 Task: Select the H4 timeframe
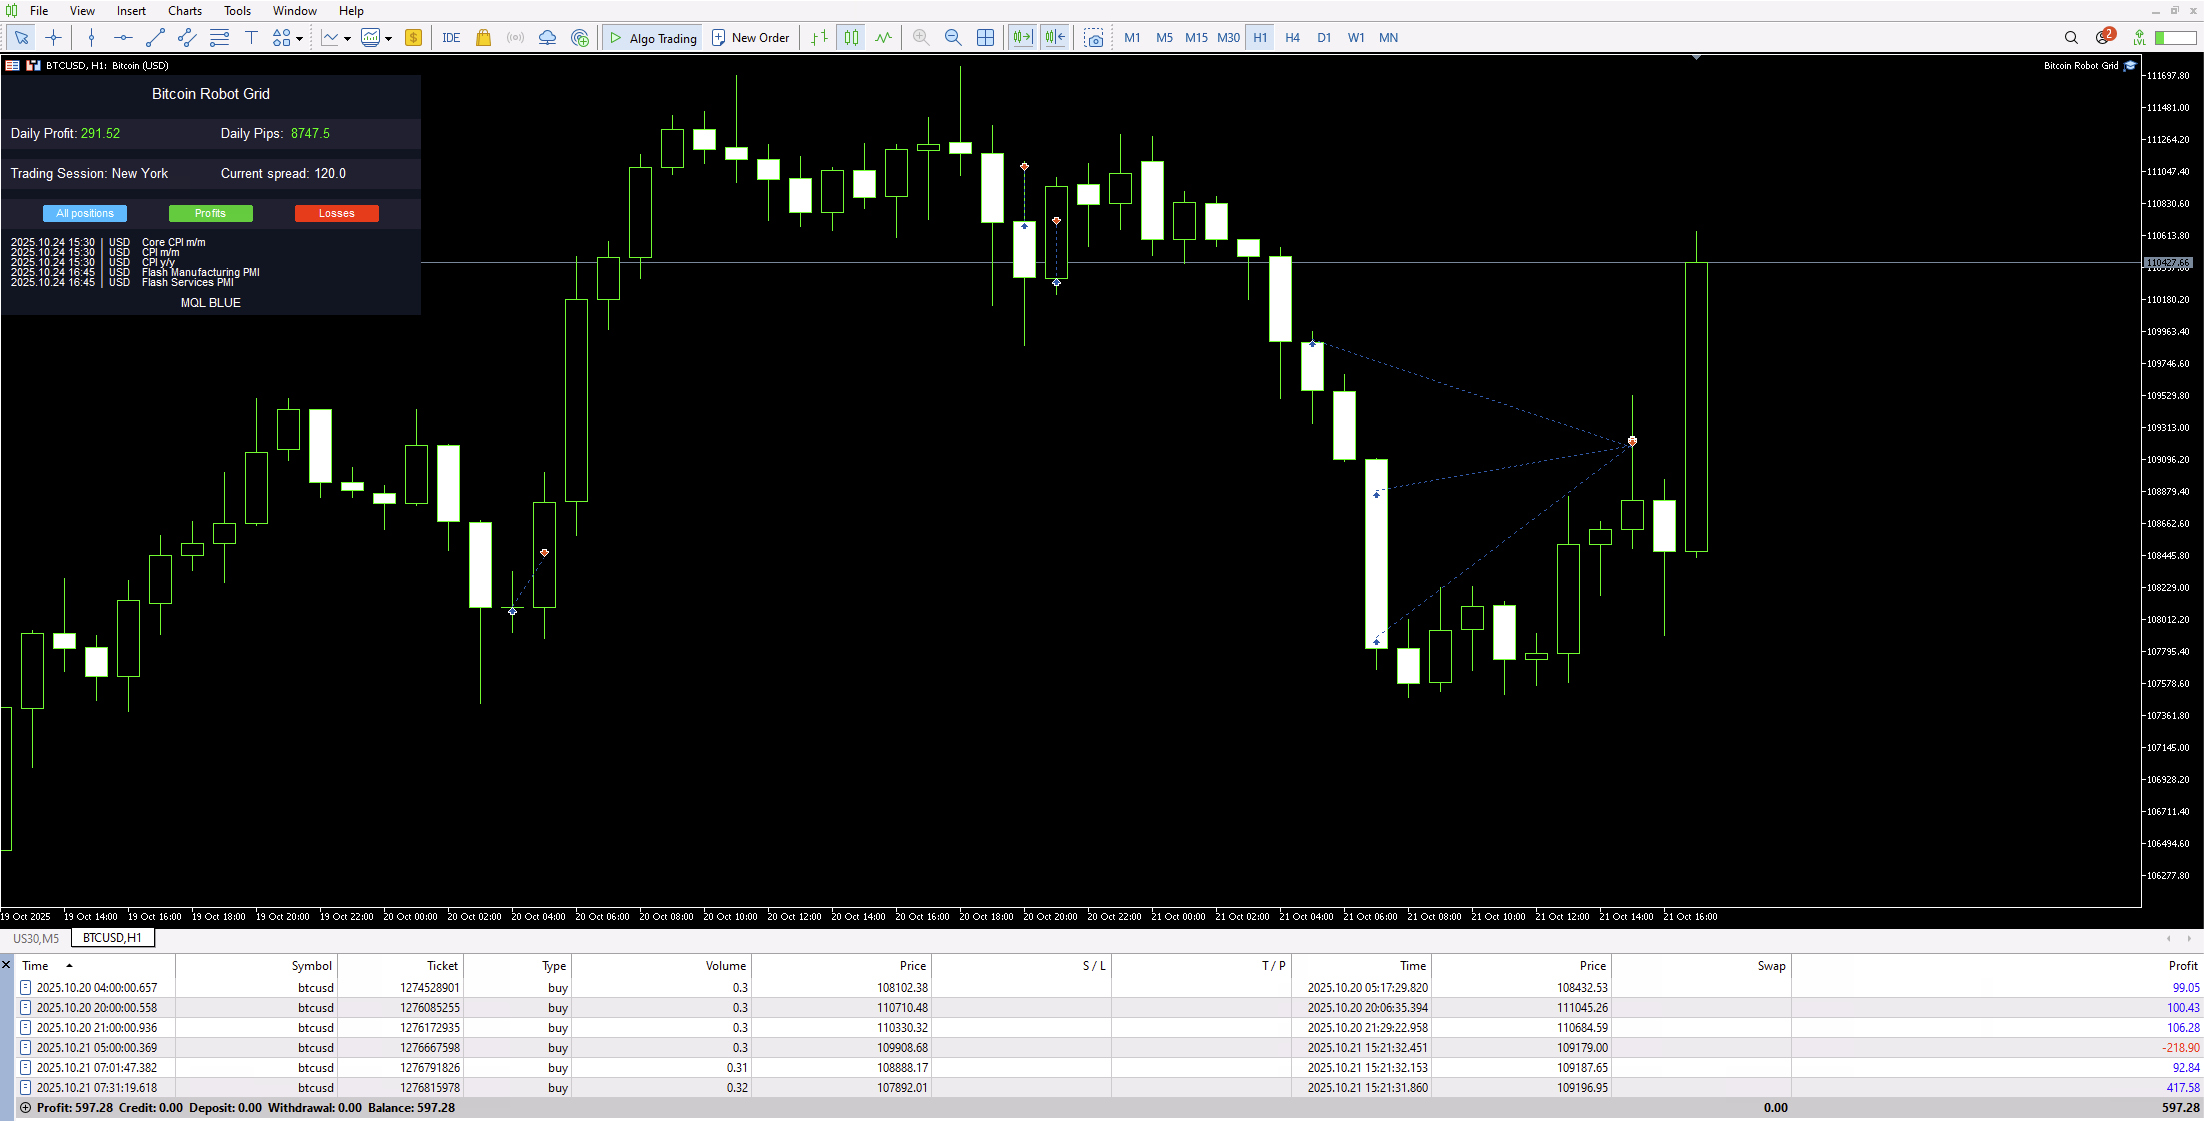pyautogui.click(x=1292, y=38)
